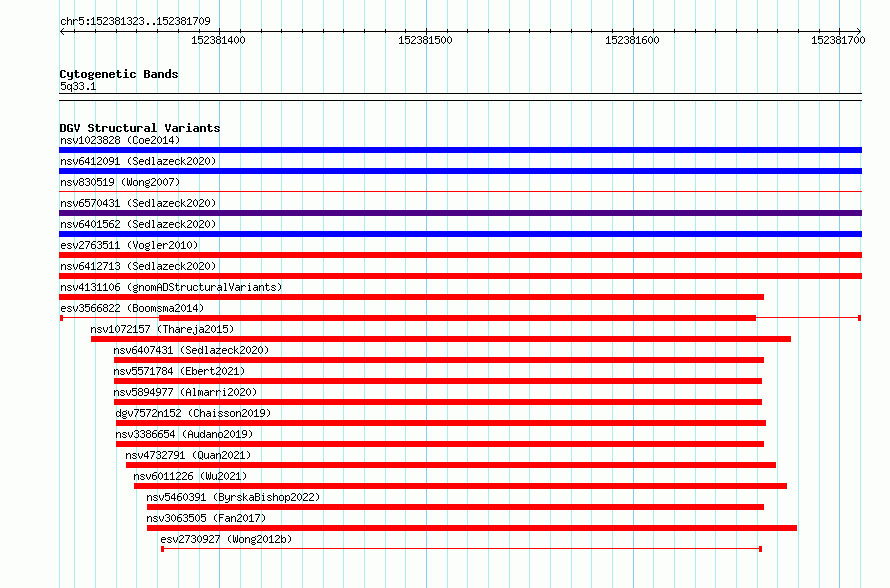Select the 5q33.1 band label
This screenshot has height=588, width=890.
[x=78, y=86]
